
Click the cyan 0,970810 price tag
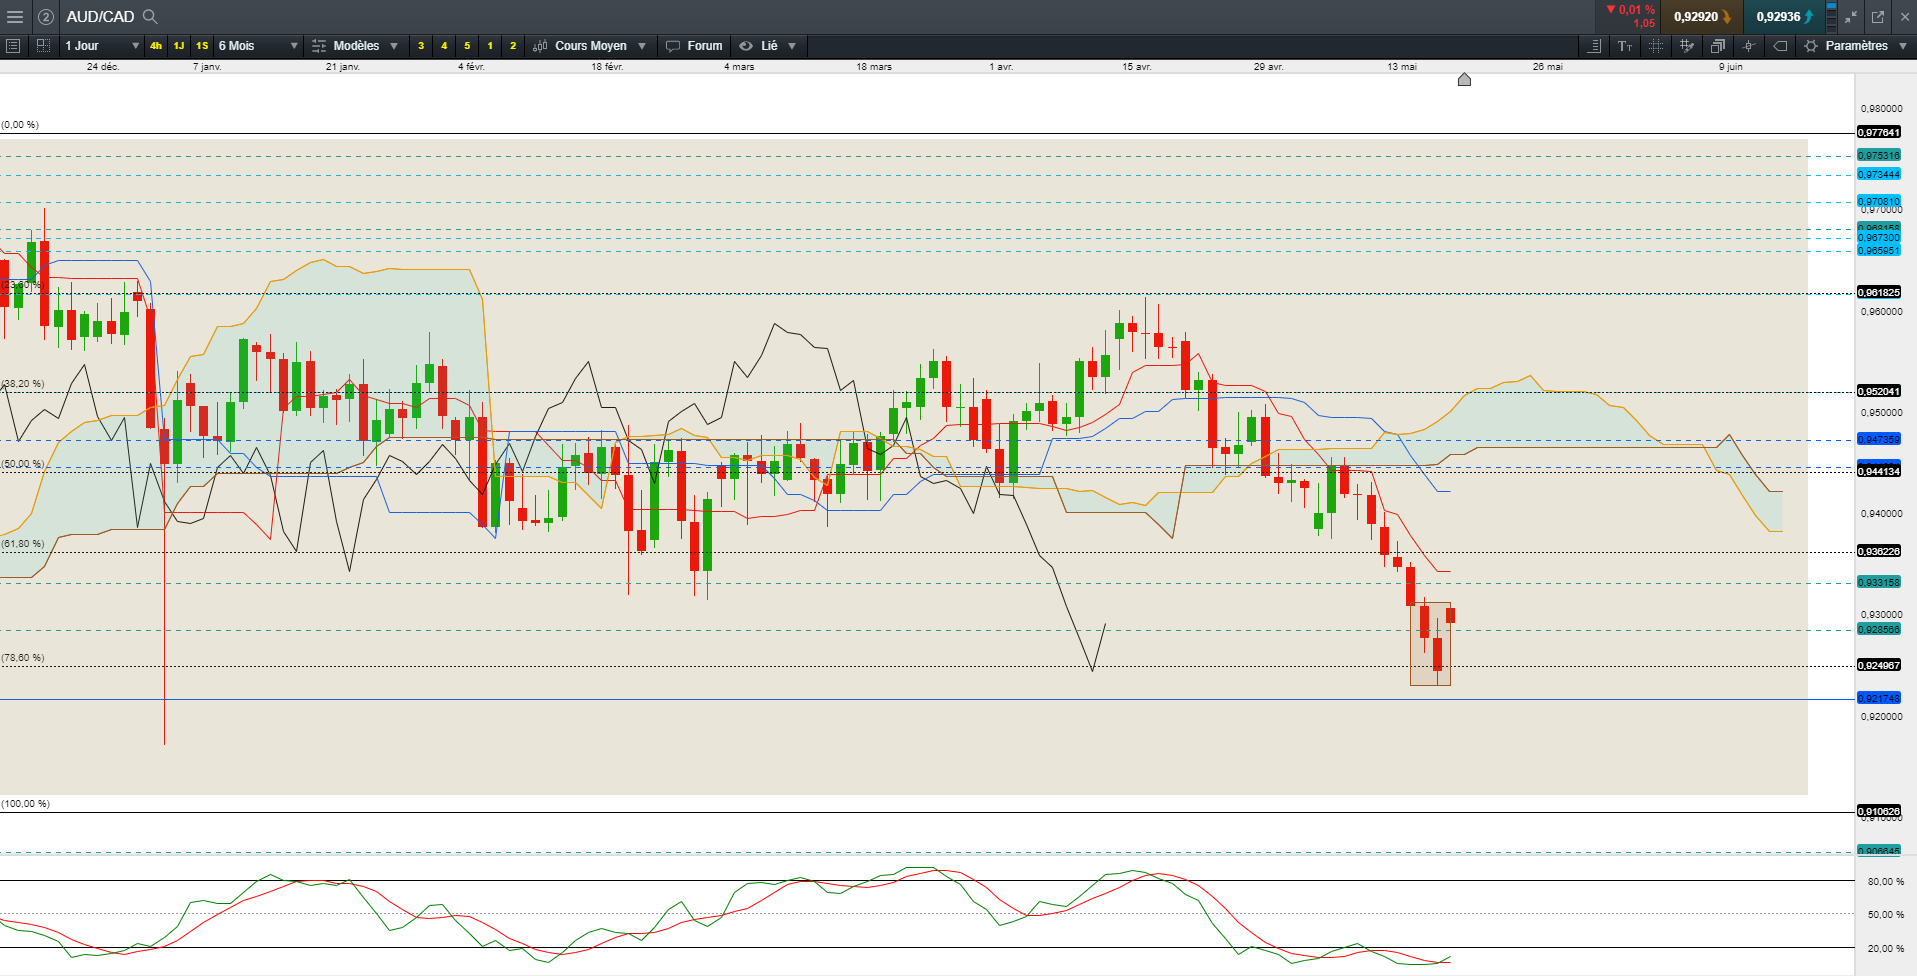pyautogui.click(x=1879, y=201)
